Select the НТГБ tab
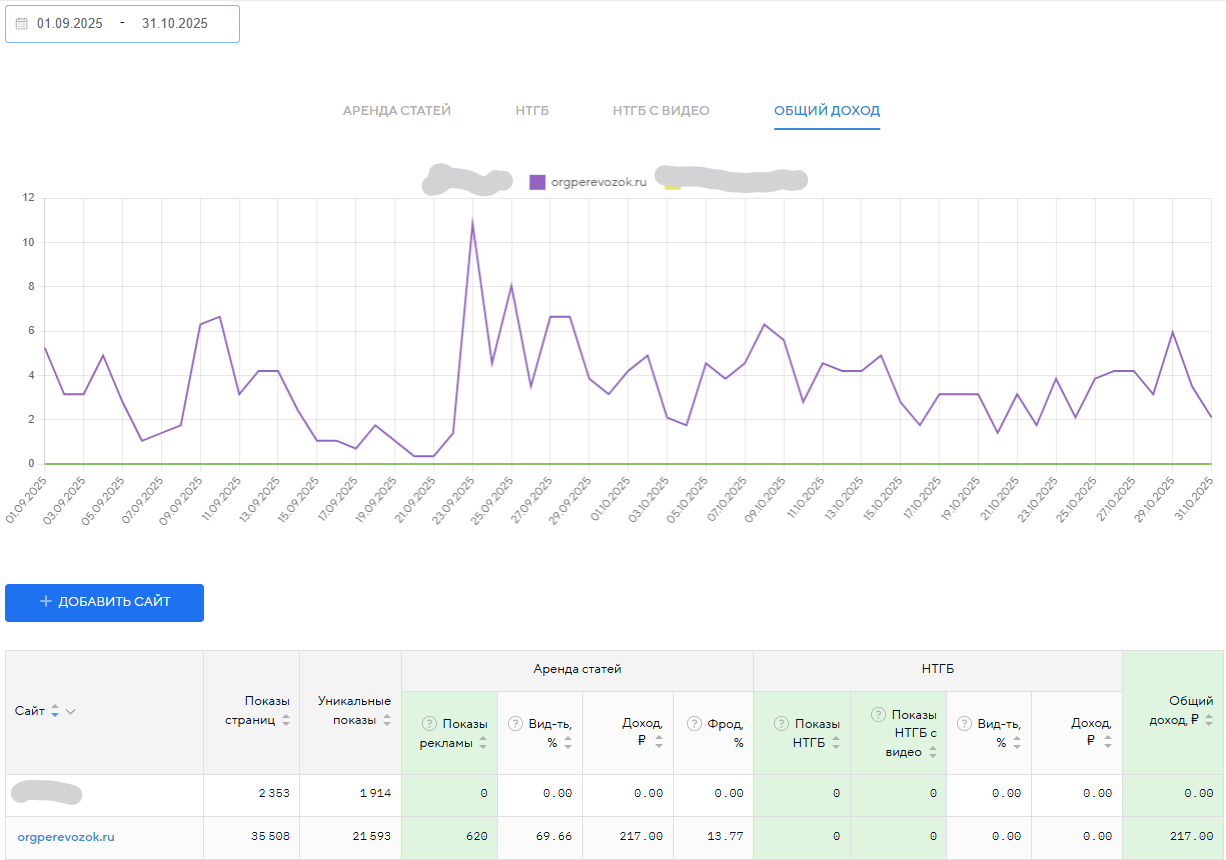Viewport: 1226px width, 860px height. tap(532, 111)
